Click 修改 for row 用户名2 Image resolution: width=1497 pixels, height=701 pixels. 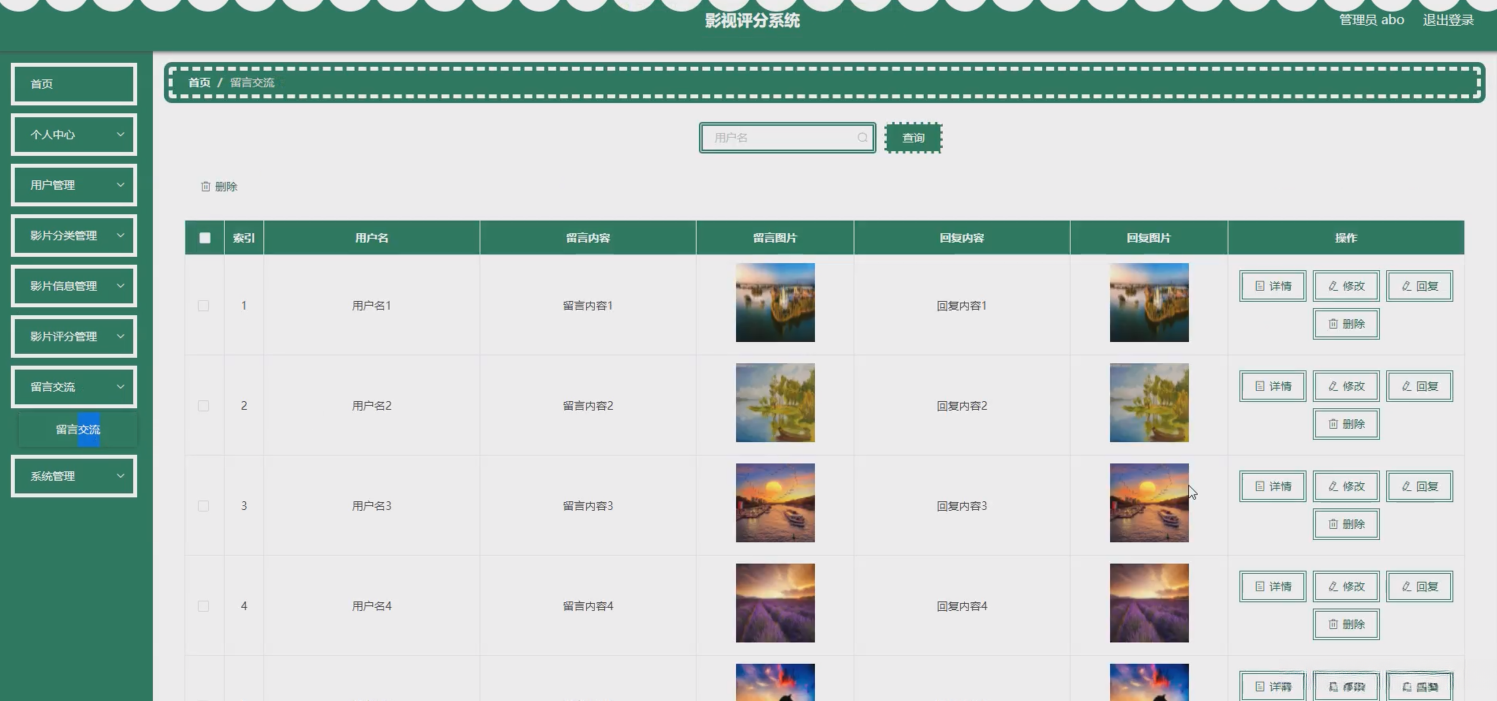(x=1346, y=386)
